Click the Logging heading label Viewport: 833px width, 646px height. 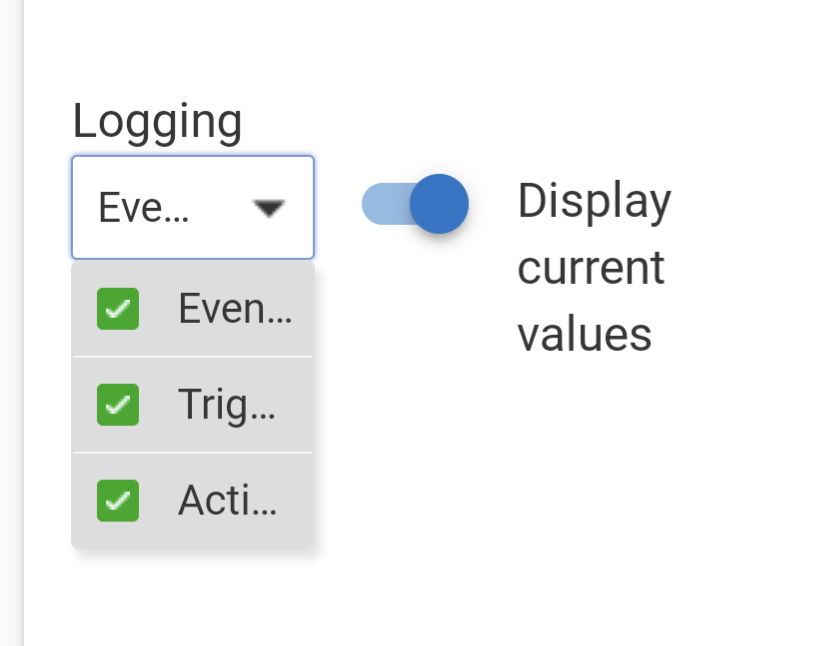156,120
